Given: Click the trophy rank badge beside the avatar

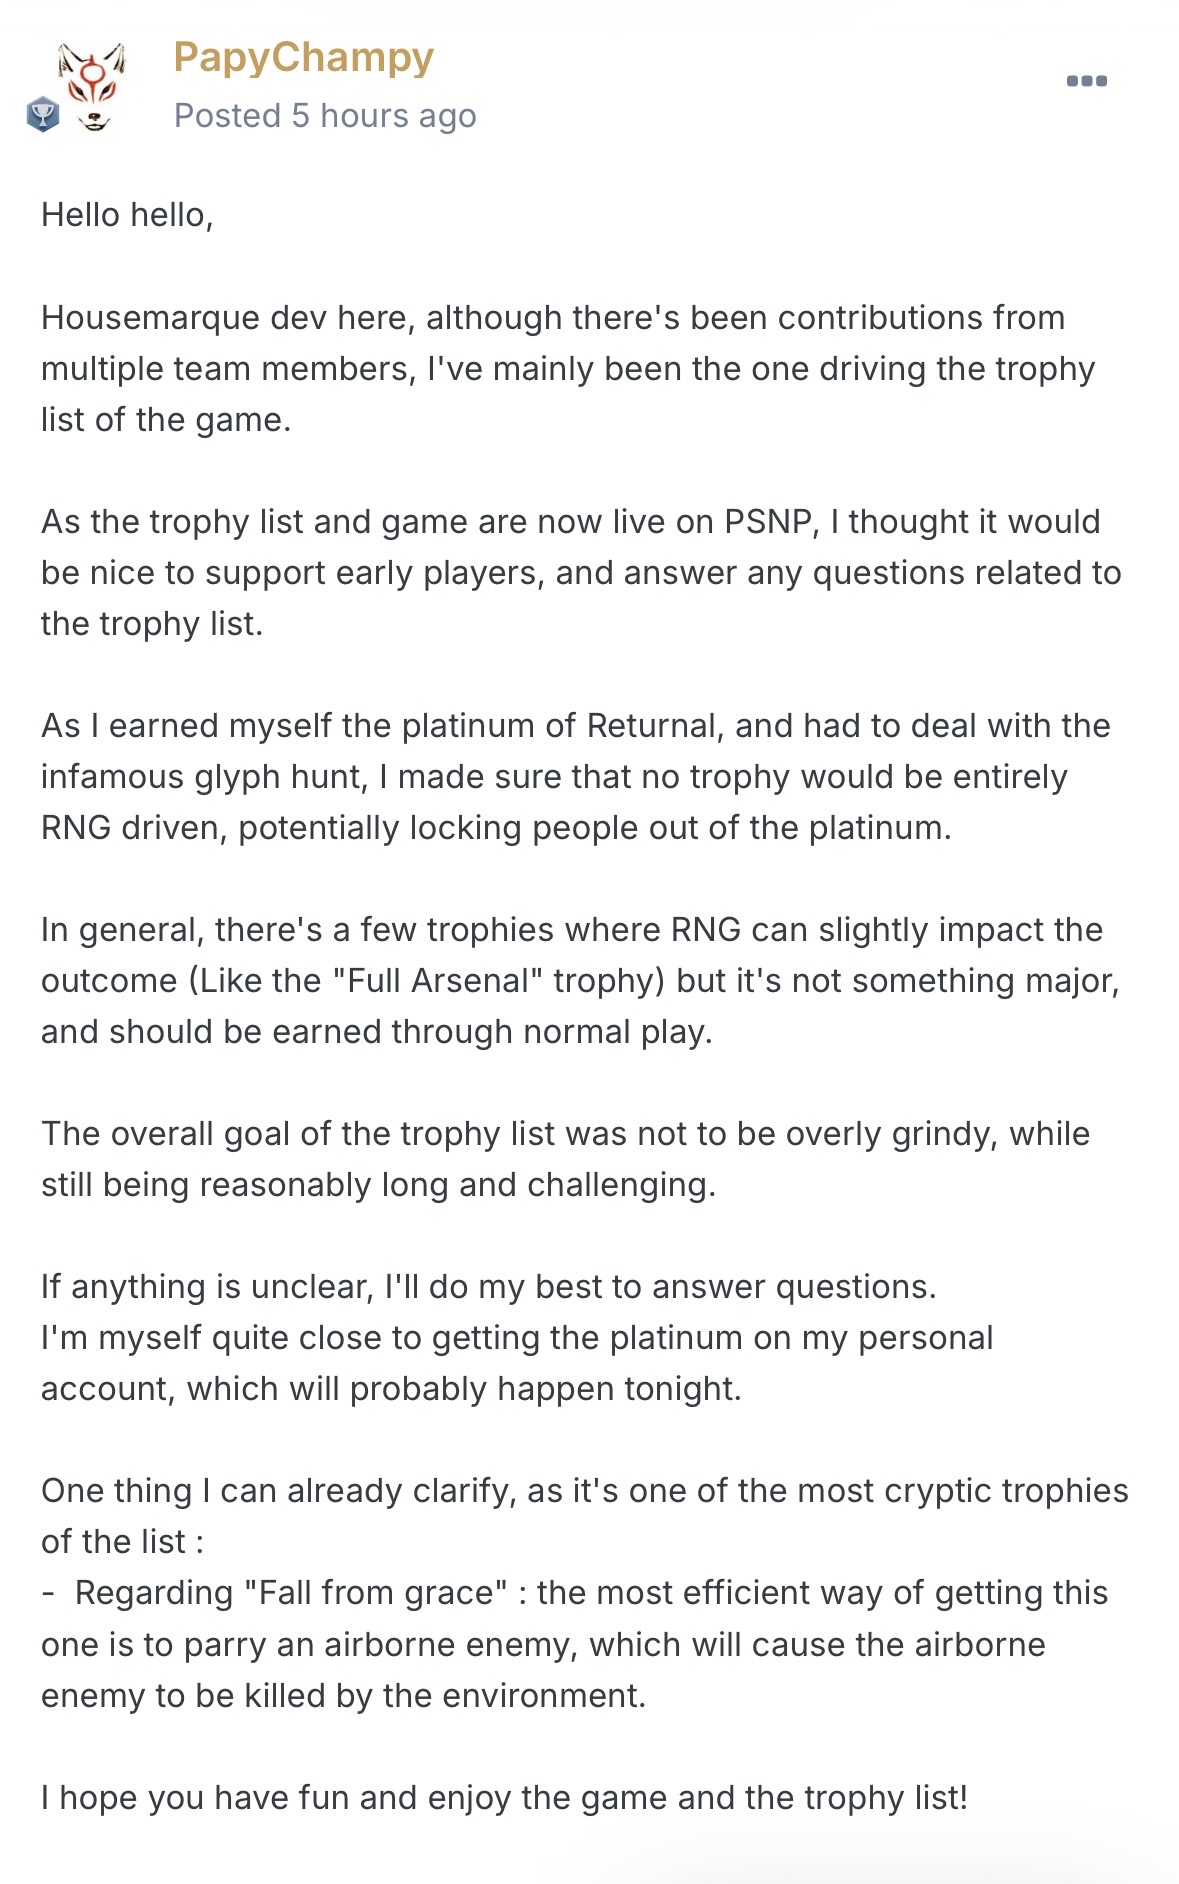Looking at the screenshot, I should click(x=43, y=115).
